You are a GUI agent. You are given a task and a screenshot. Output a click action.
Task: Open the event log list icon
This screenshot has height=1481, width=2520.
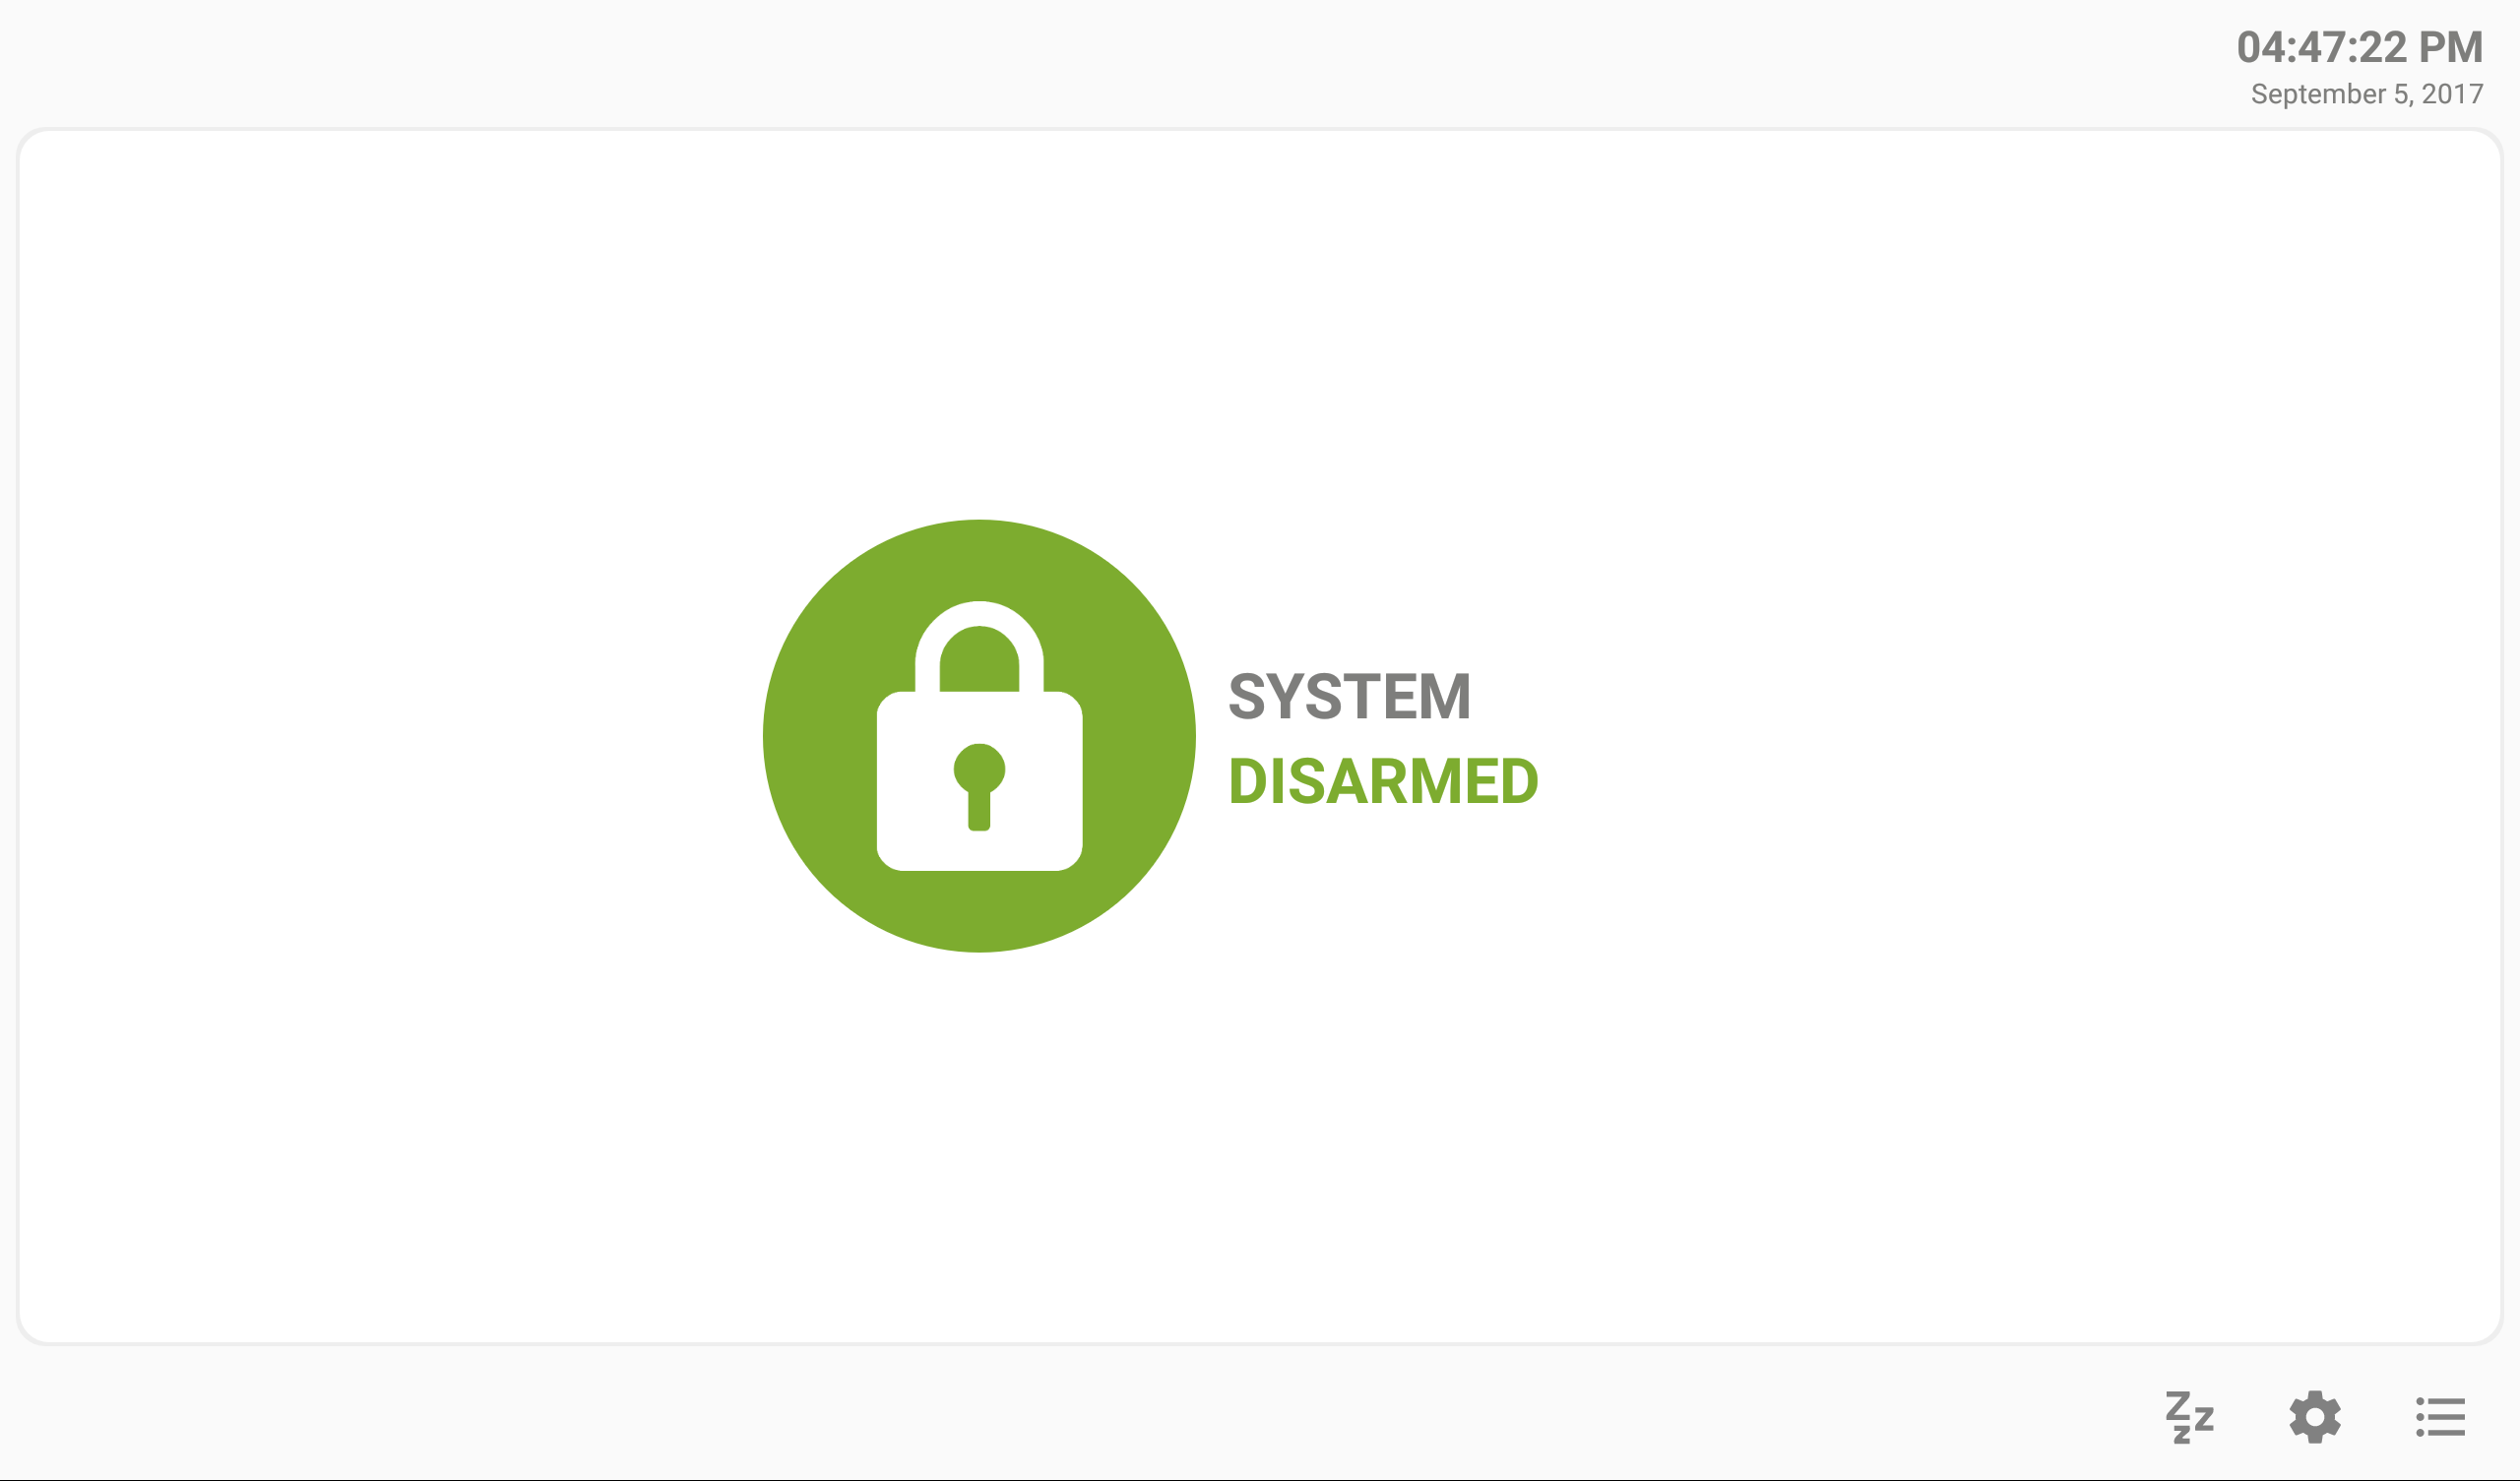(2441, 1417)
